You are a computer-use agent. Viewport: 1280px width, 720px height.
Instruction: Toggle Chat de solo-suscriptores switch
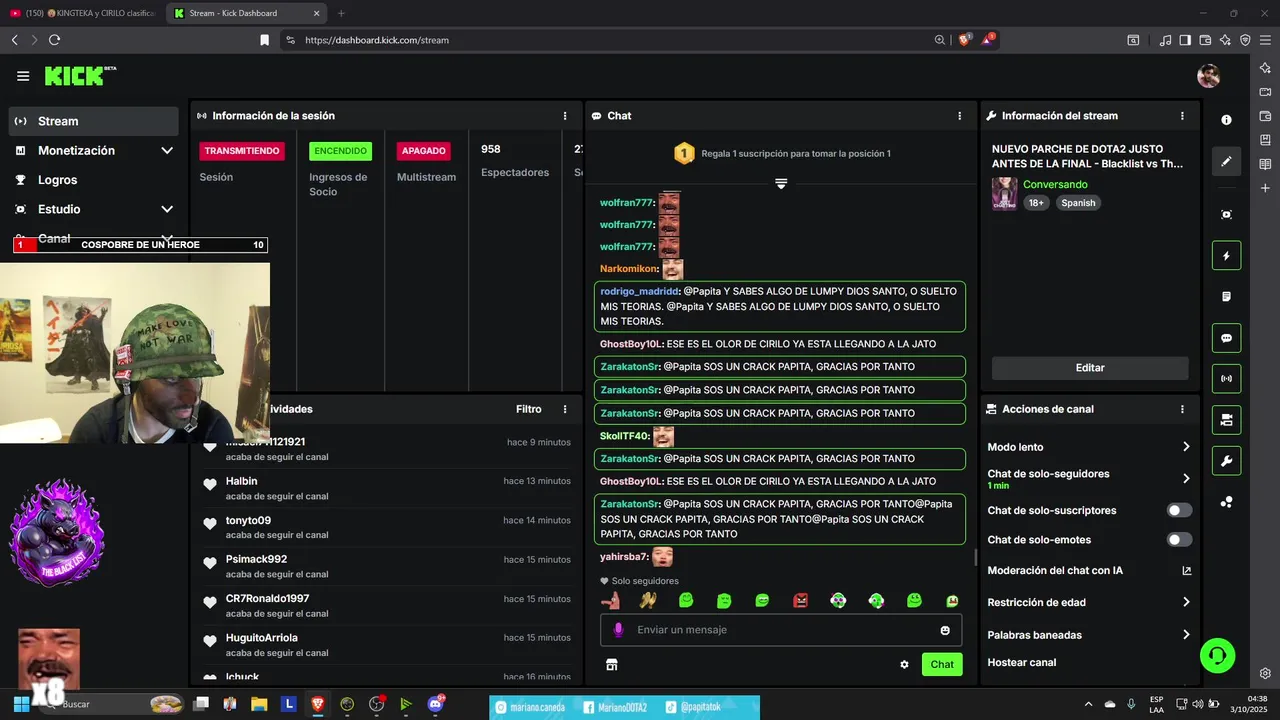1180,510
